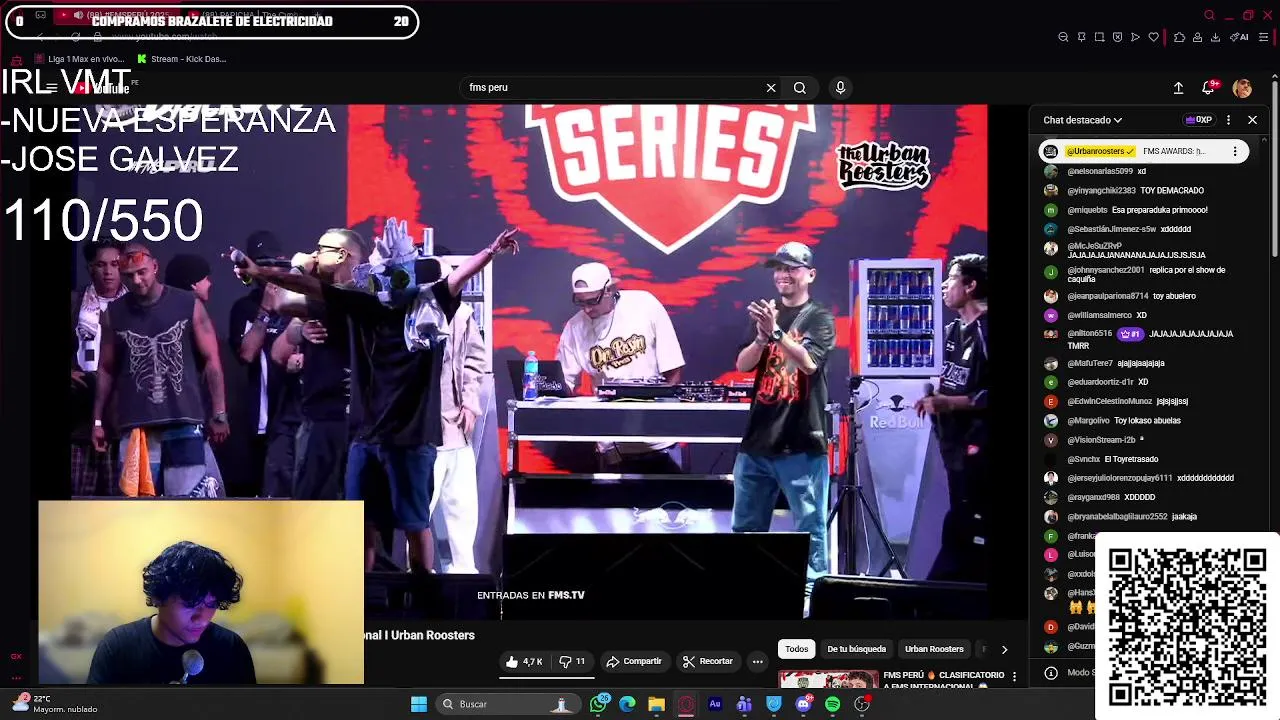
Task: Select the Urban Roosters chip
Action: pos(934,649)
